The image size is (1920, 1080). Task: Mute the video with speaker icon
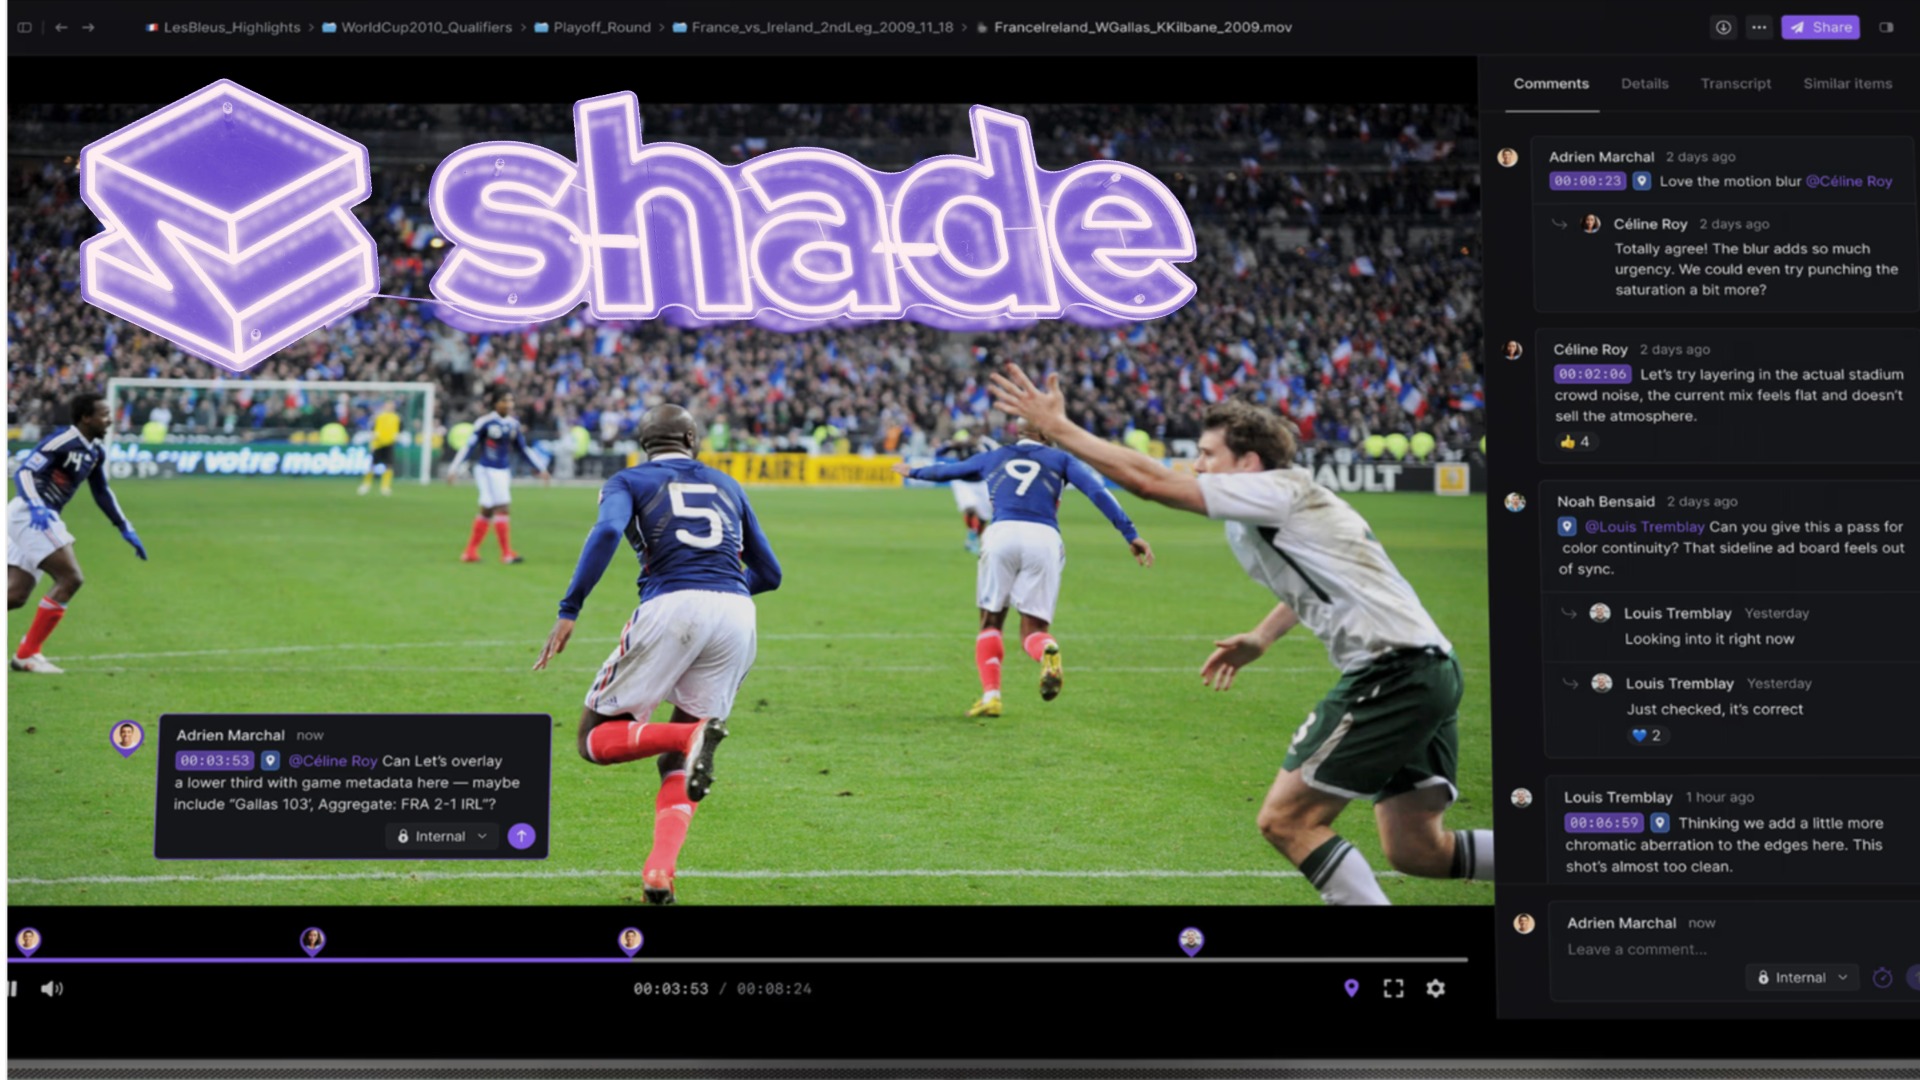[x=51, y=989]
